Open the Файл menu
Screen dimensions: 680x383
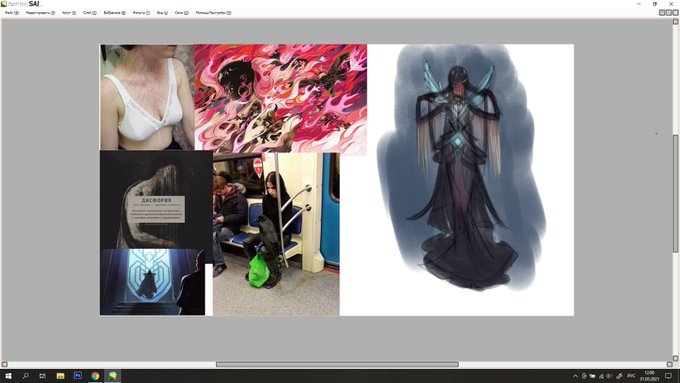point(12,13)
